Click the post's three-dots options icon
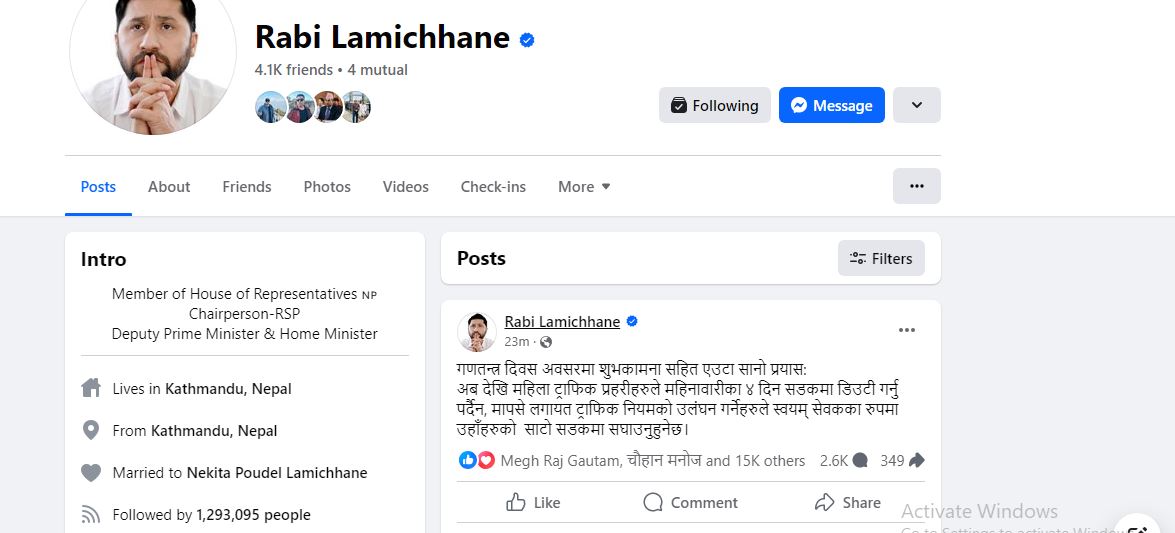 click(x=906, y=330)
